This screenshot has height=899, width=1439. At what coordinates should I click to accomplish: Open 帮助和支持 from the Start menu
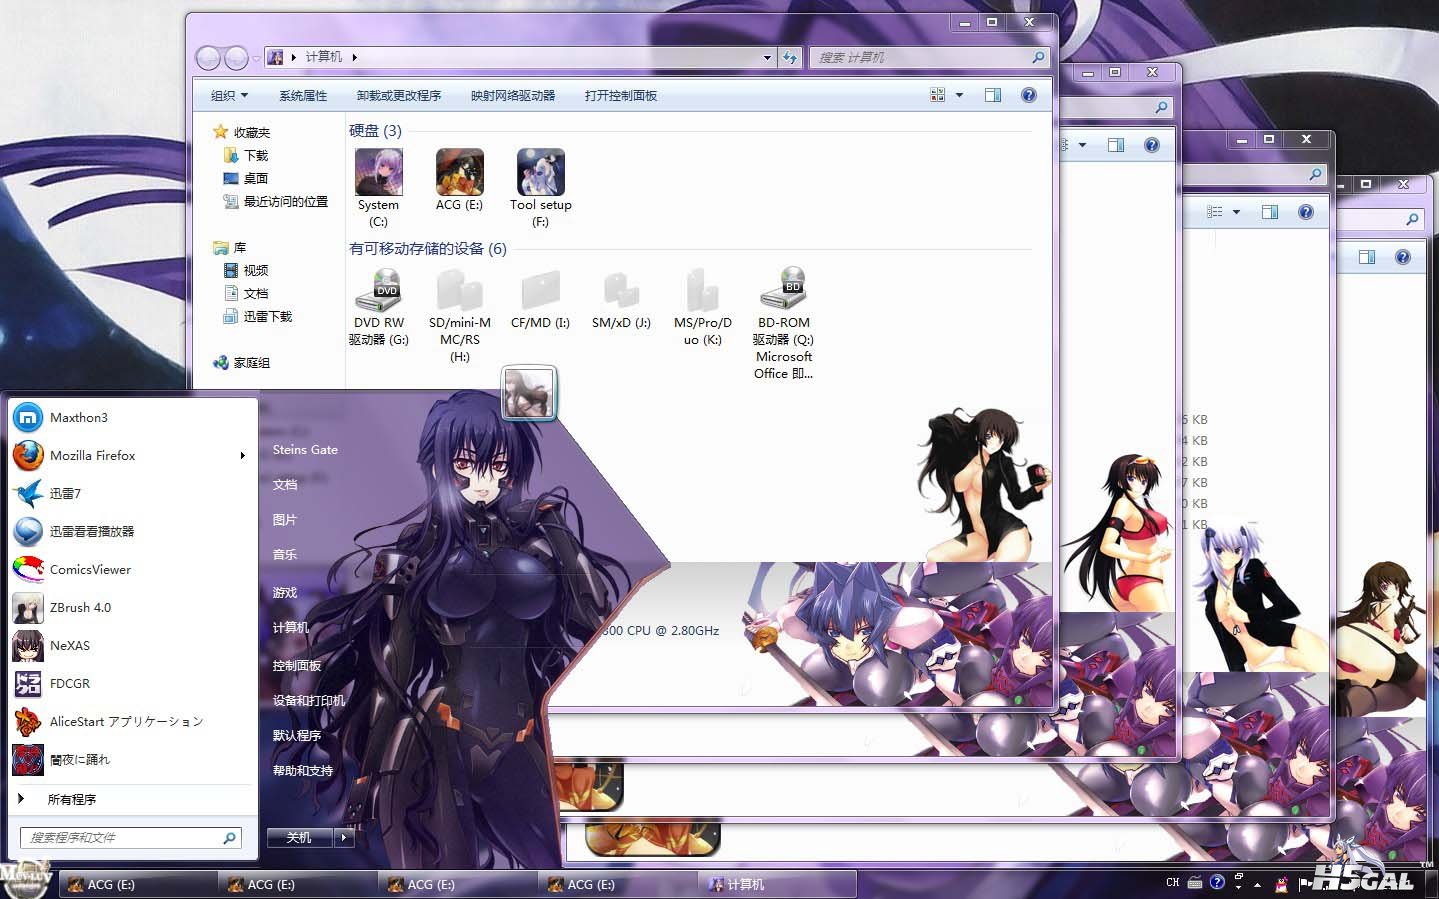pyautogui.click(x=303, y=771)
